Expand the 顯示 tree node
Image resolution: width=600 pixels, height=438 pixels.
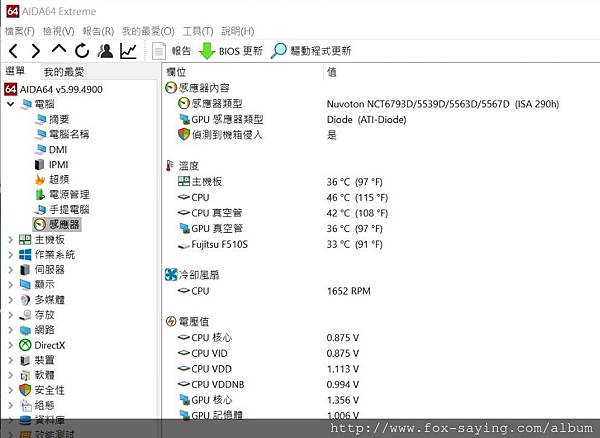pos(10,285)
